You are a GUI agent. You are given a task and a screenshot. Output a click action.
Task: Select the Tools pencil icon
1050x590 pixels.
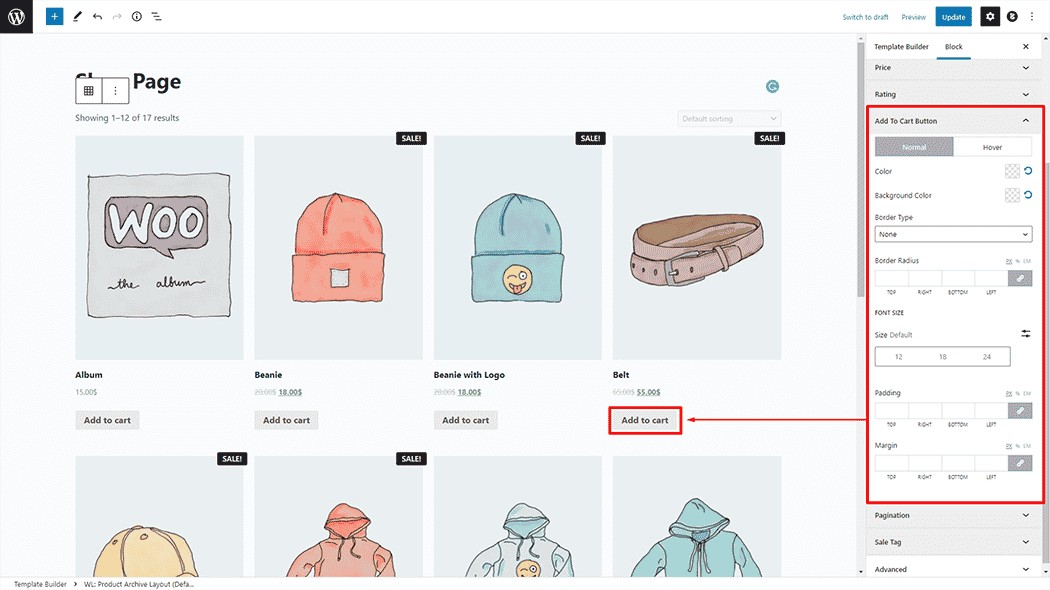(77, 17)
